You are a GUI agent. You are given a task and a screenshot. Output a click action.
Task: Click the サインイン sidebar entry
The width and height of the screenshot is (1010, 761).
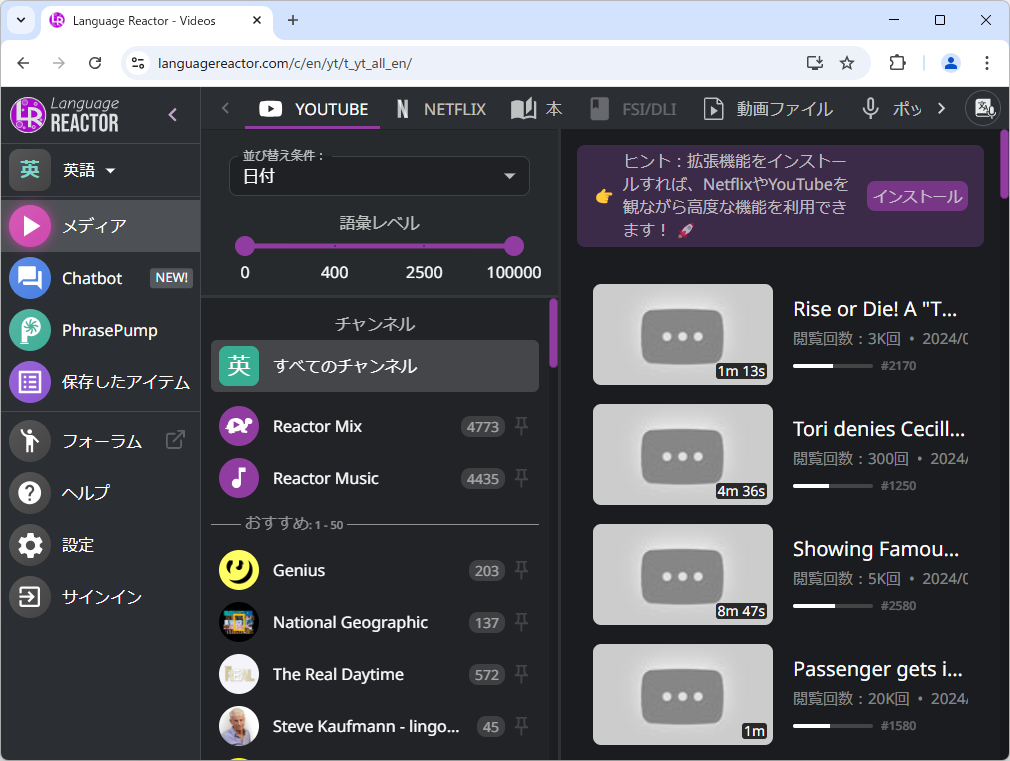click(100, 596)
